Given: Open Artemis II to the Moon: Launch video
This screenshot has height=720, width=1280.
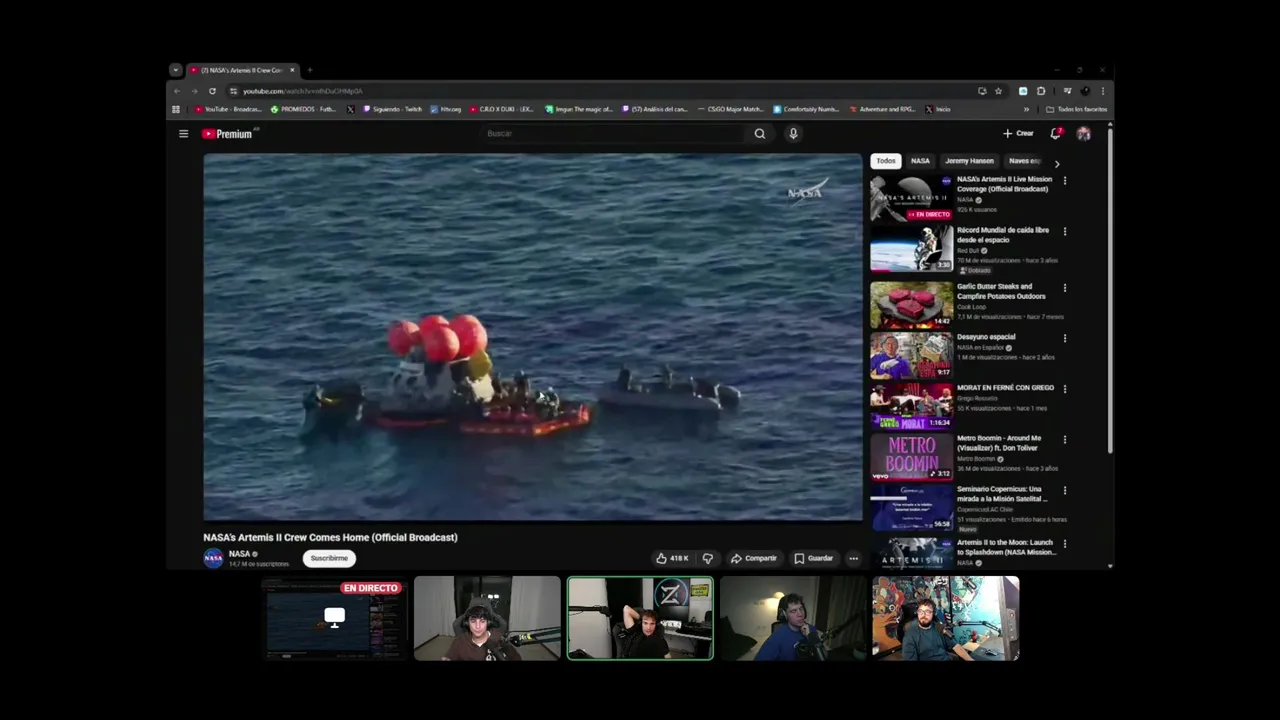Looking at the screenshot, I should (911, 553).
